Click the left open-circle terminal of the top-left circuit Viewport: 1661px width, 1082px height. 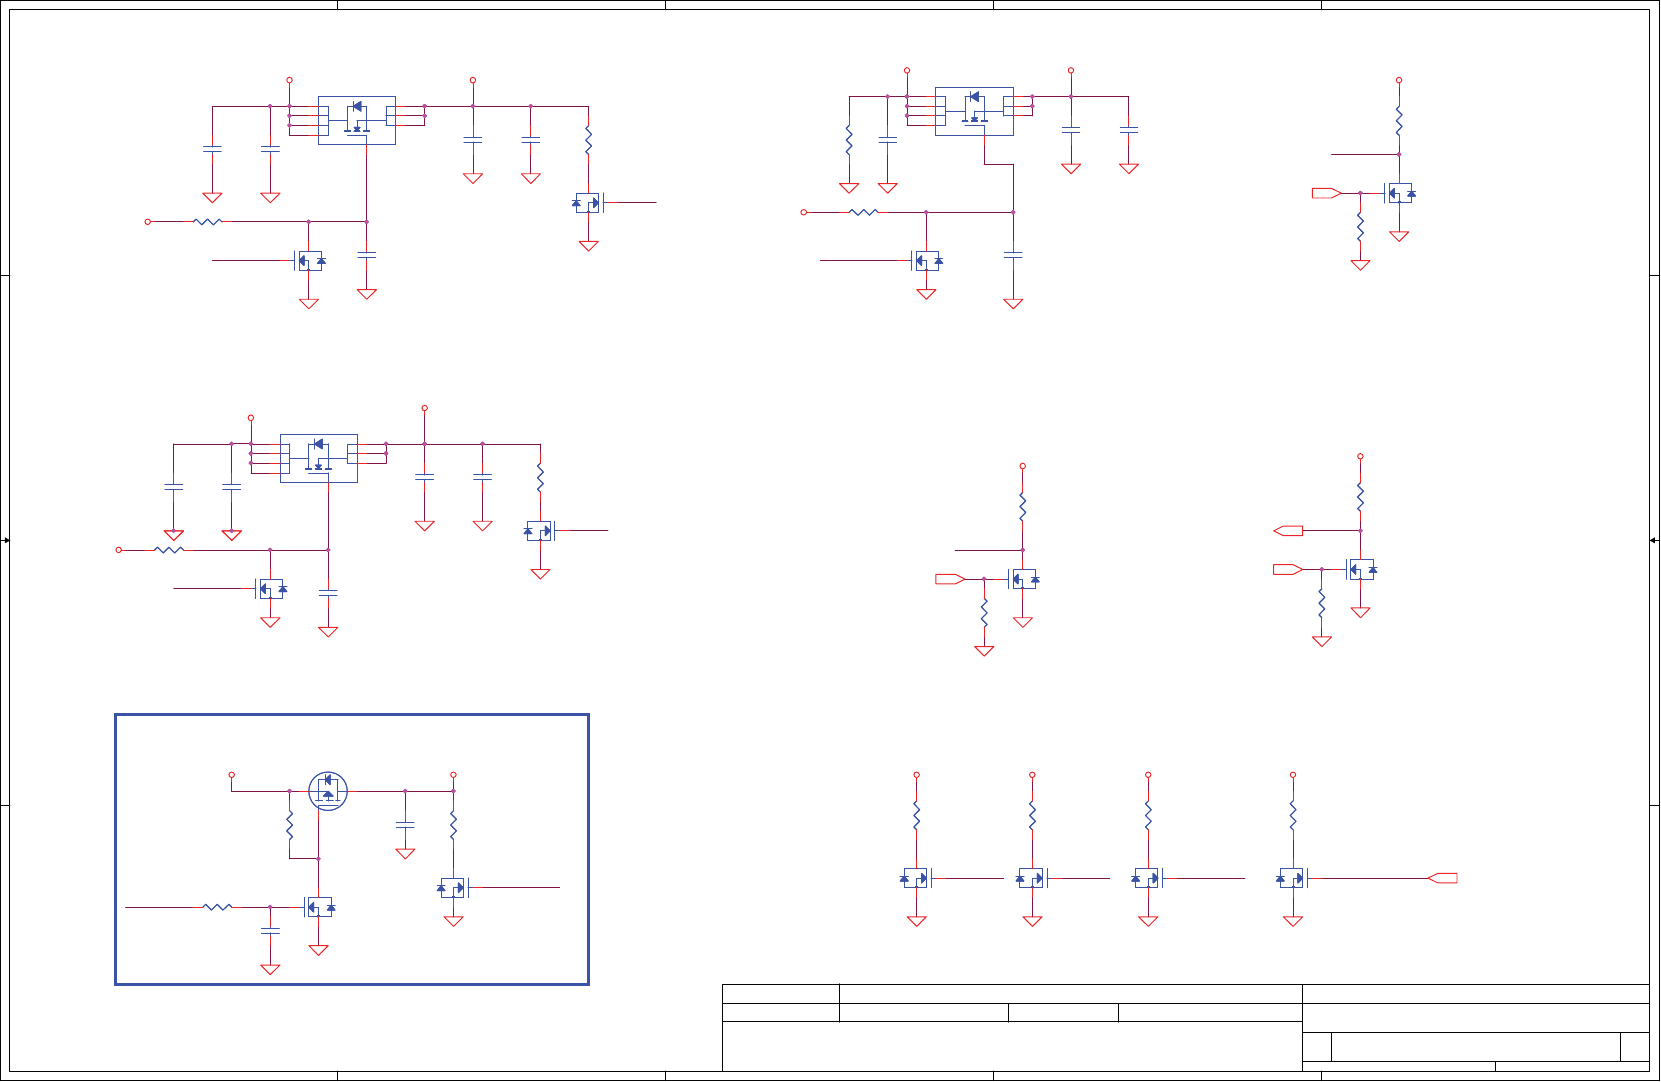148,221
